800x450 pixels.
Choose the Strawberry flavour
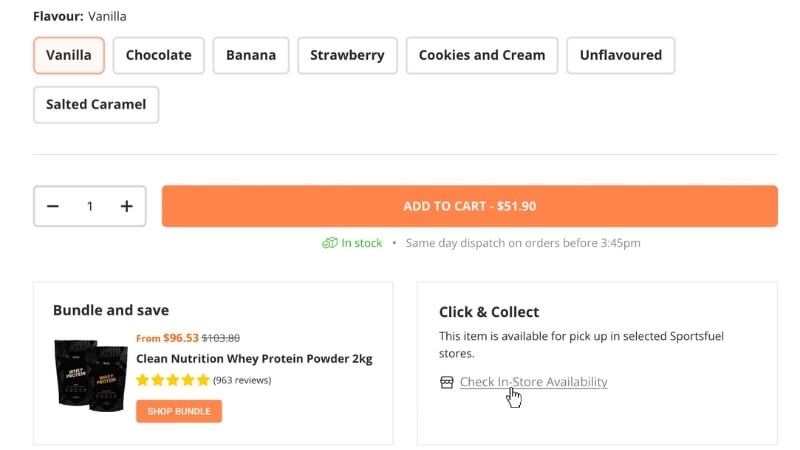[x=347, y=56]
